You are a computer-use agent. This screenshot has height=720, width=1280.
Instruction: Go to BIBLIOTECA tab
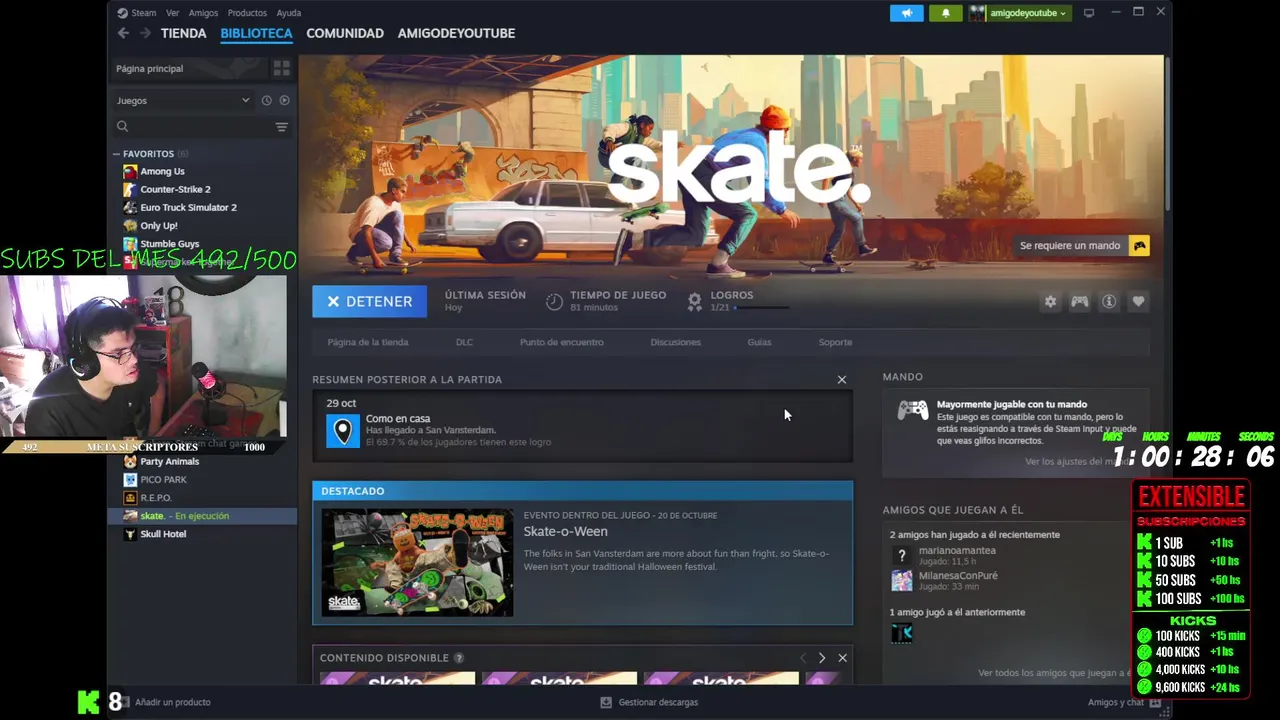[x=256, y=33]
